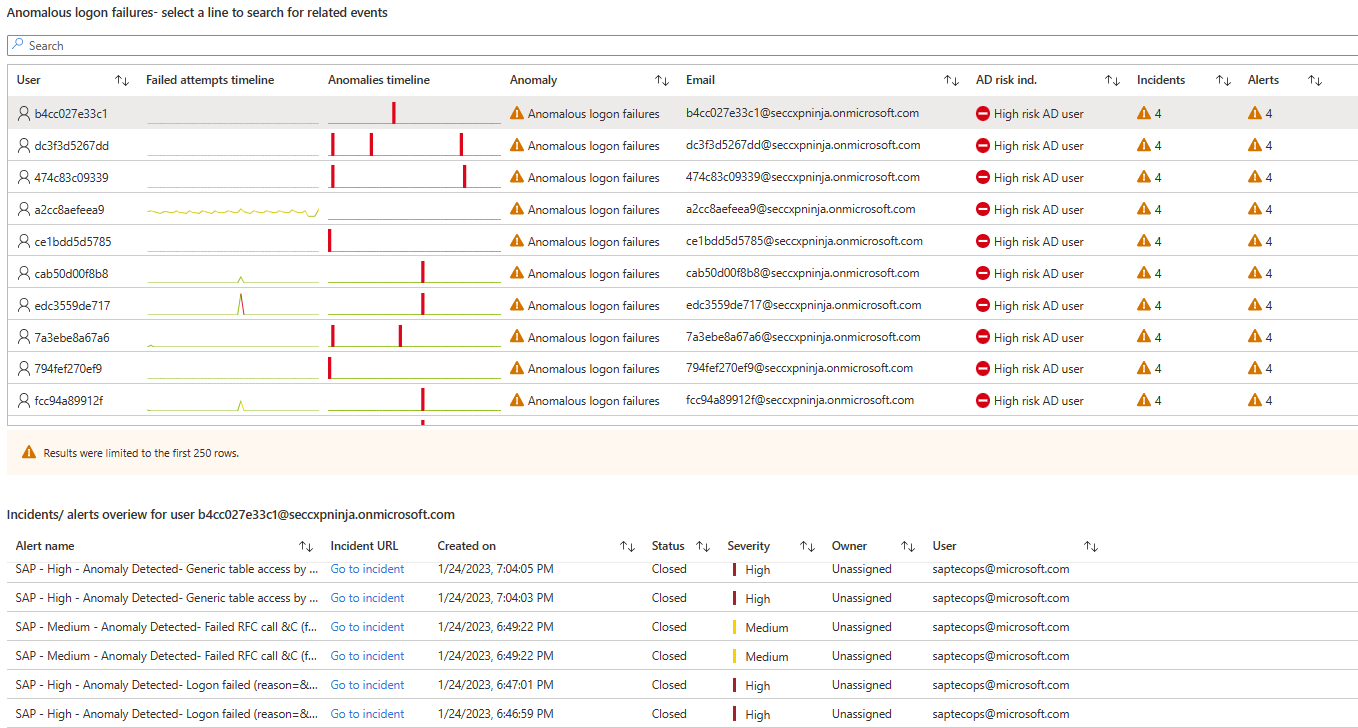Click user icon for fcc94a89912f
The height and width of the screenshot is (728, 1358).
24,400
